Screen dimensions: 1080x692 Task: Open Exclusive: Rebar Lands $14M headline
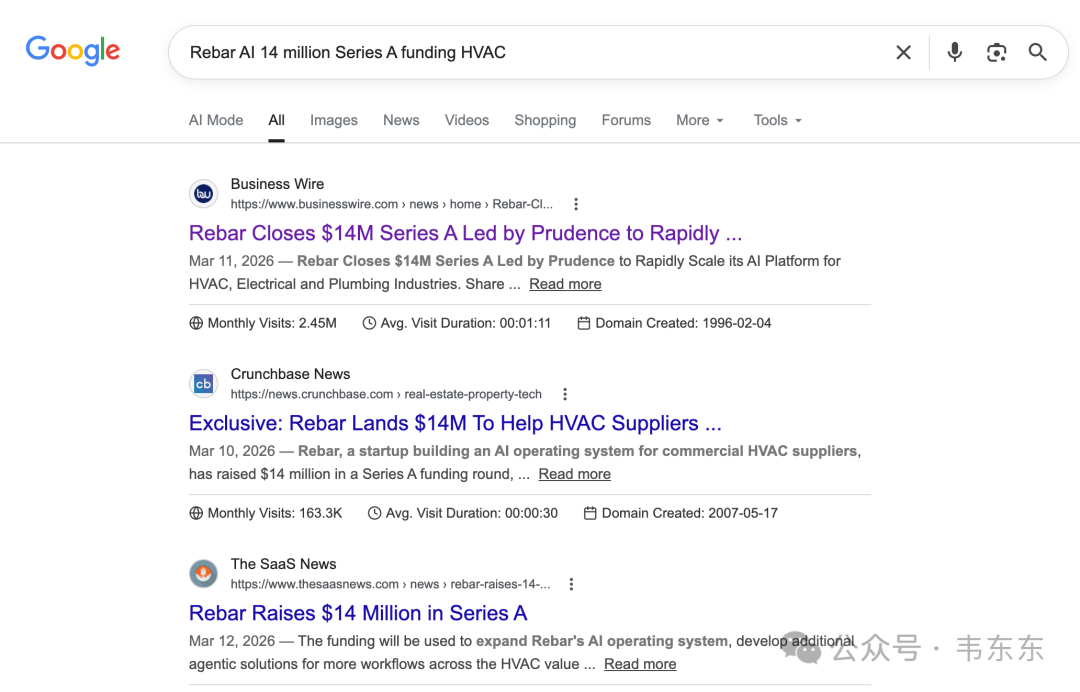[x=455, y=423]
